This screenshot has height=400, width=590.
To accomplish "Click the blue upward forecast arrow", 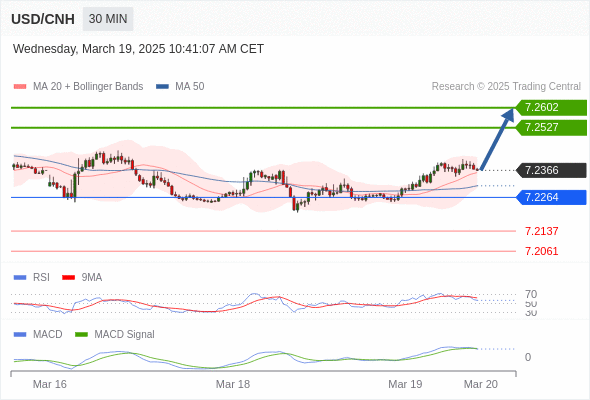I will point(497,139).
